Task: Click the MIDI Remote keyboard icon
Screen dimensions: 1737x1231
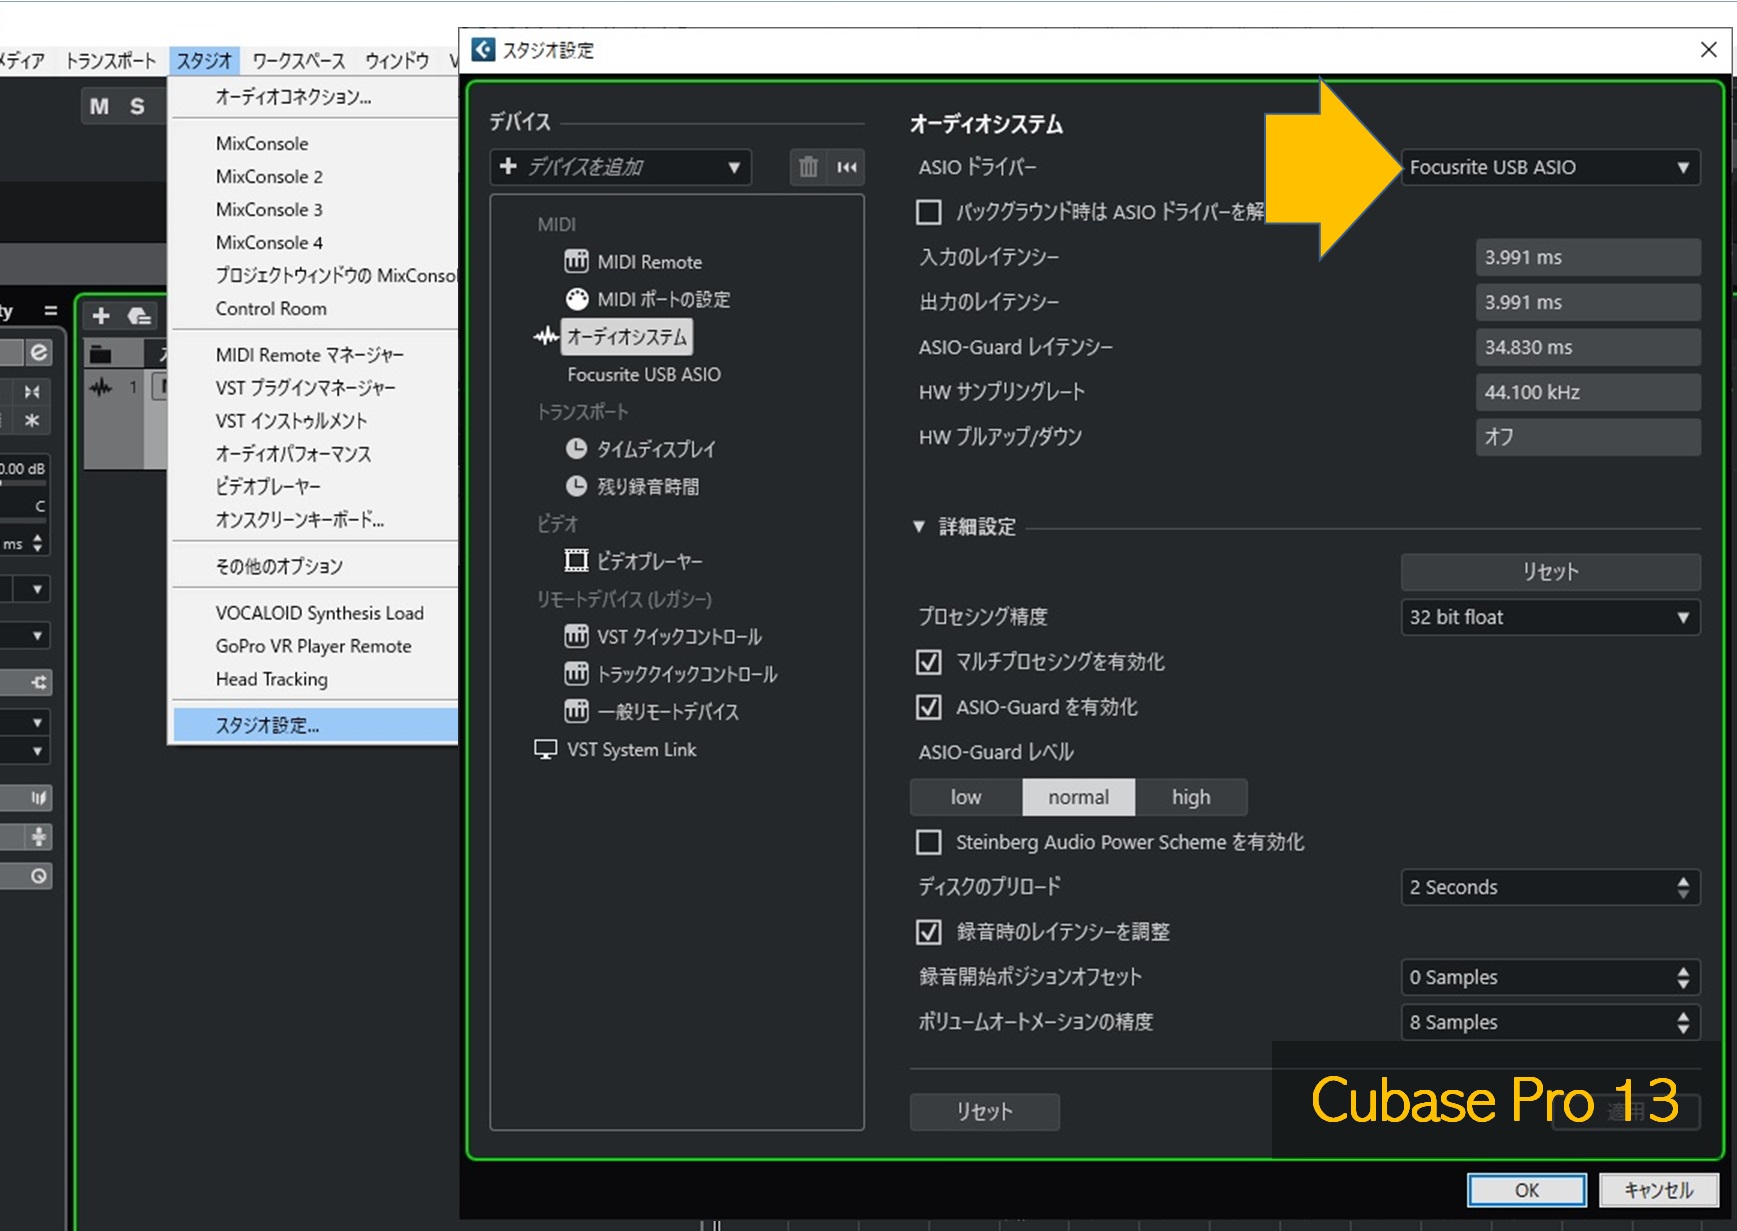Action: pos(576,262)
